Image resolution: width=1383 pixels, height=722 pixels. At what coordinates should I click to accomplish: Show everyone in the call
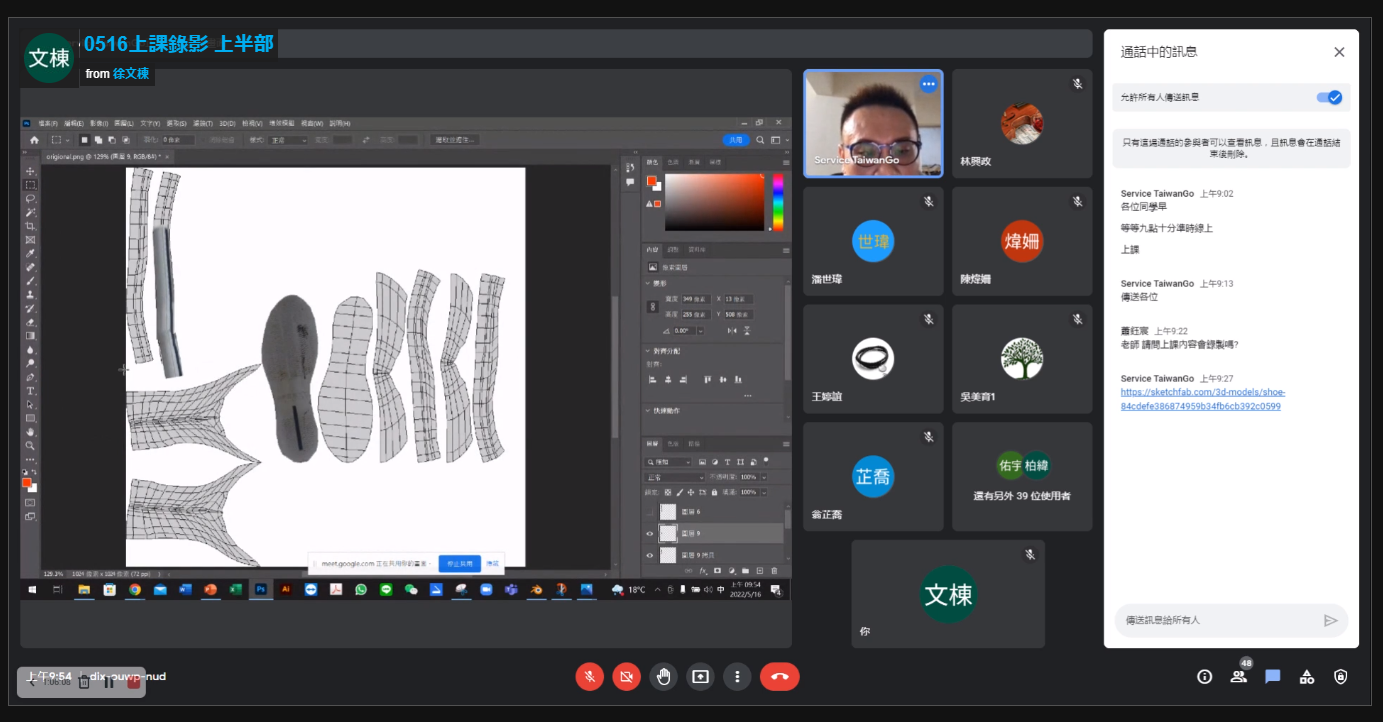point(1239,677)
